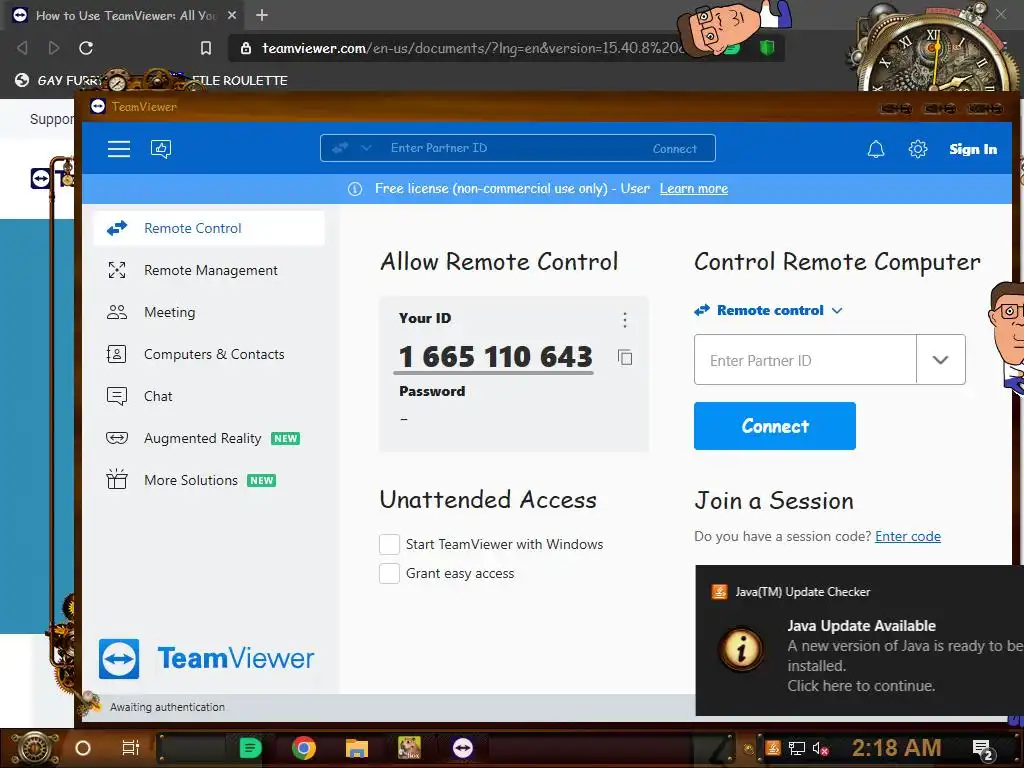Screen dimensions: 1024x768
Task: Click the Chat bubble icon
Action: coord(117,396)
